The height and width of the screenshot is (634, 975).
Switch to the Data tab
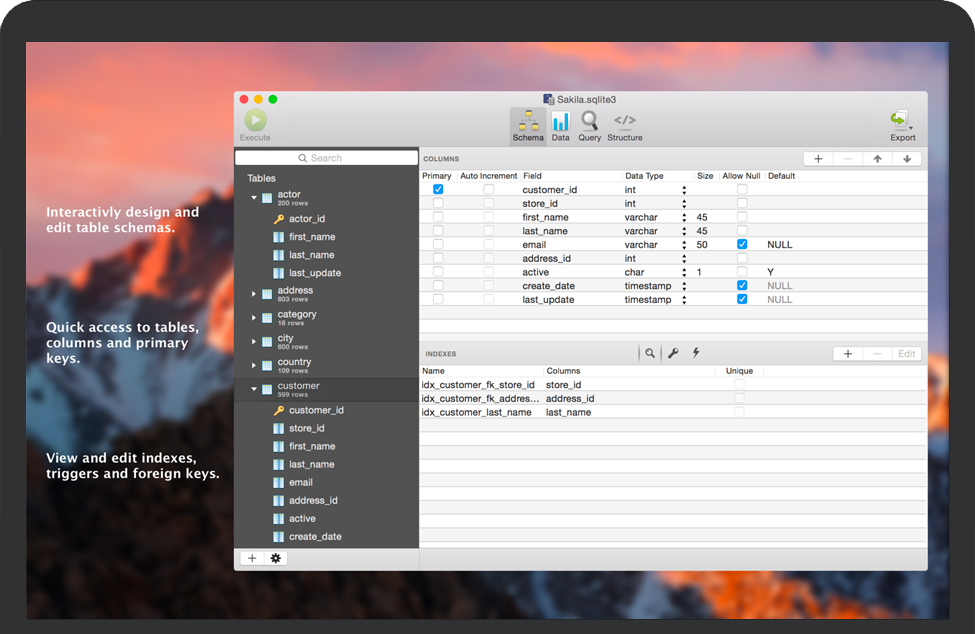(x=560, y=125)
